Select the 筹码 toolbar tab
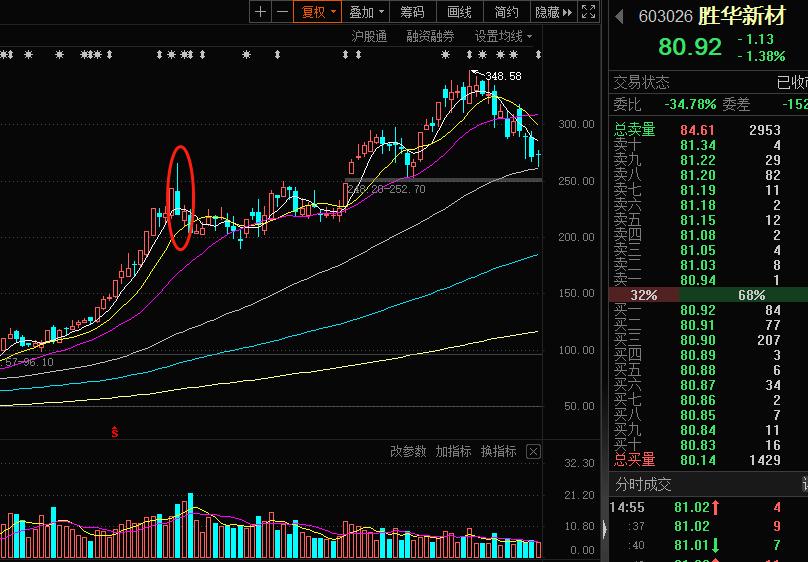Viewport: 808px width, 562px height. [413, 12]
